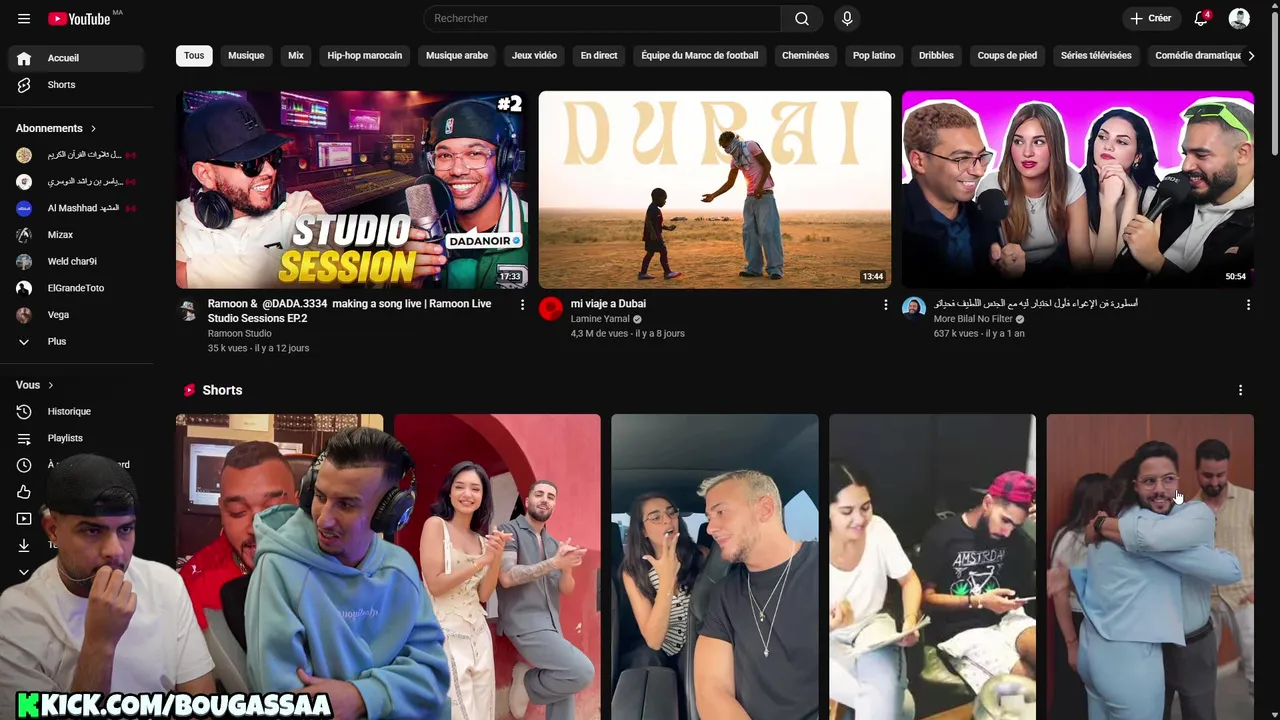Open the Ramoon Live Studio Sessions title
The height and width of the screenshot is (720, 1280).
coord(350,311)
